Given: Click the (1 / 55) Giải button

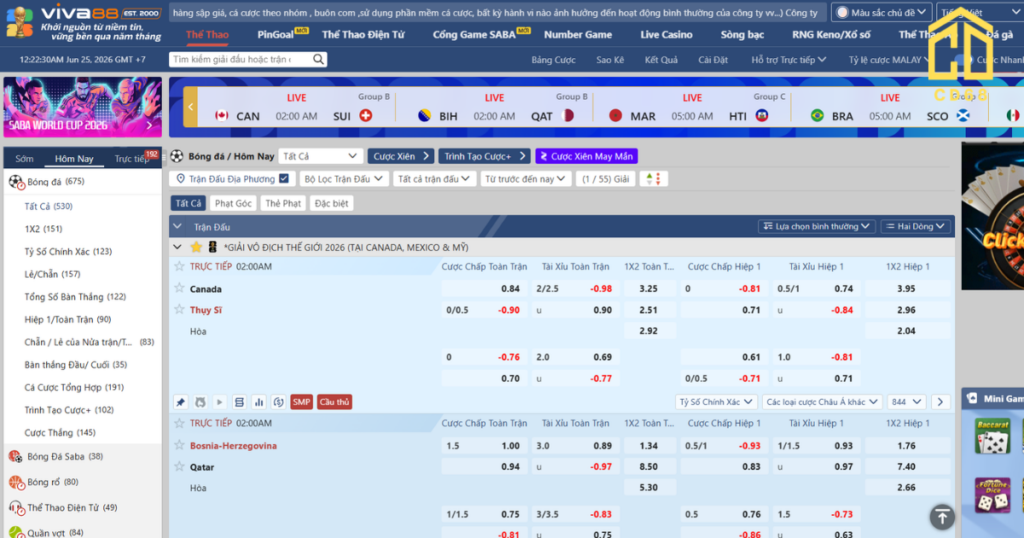Looking at the screenshot, I should click(605, 179).
